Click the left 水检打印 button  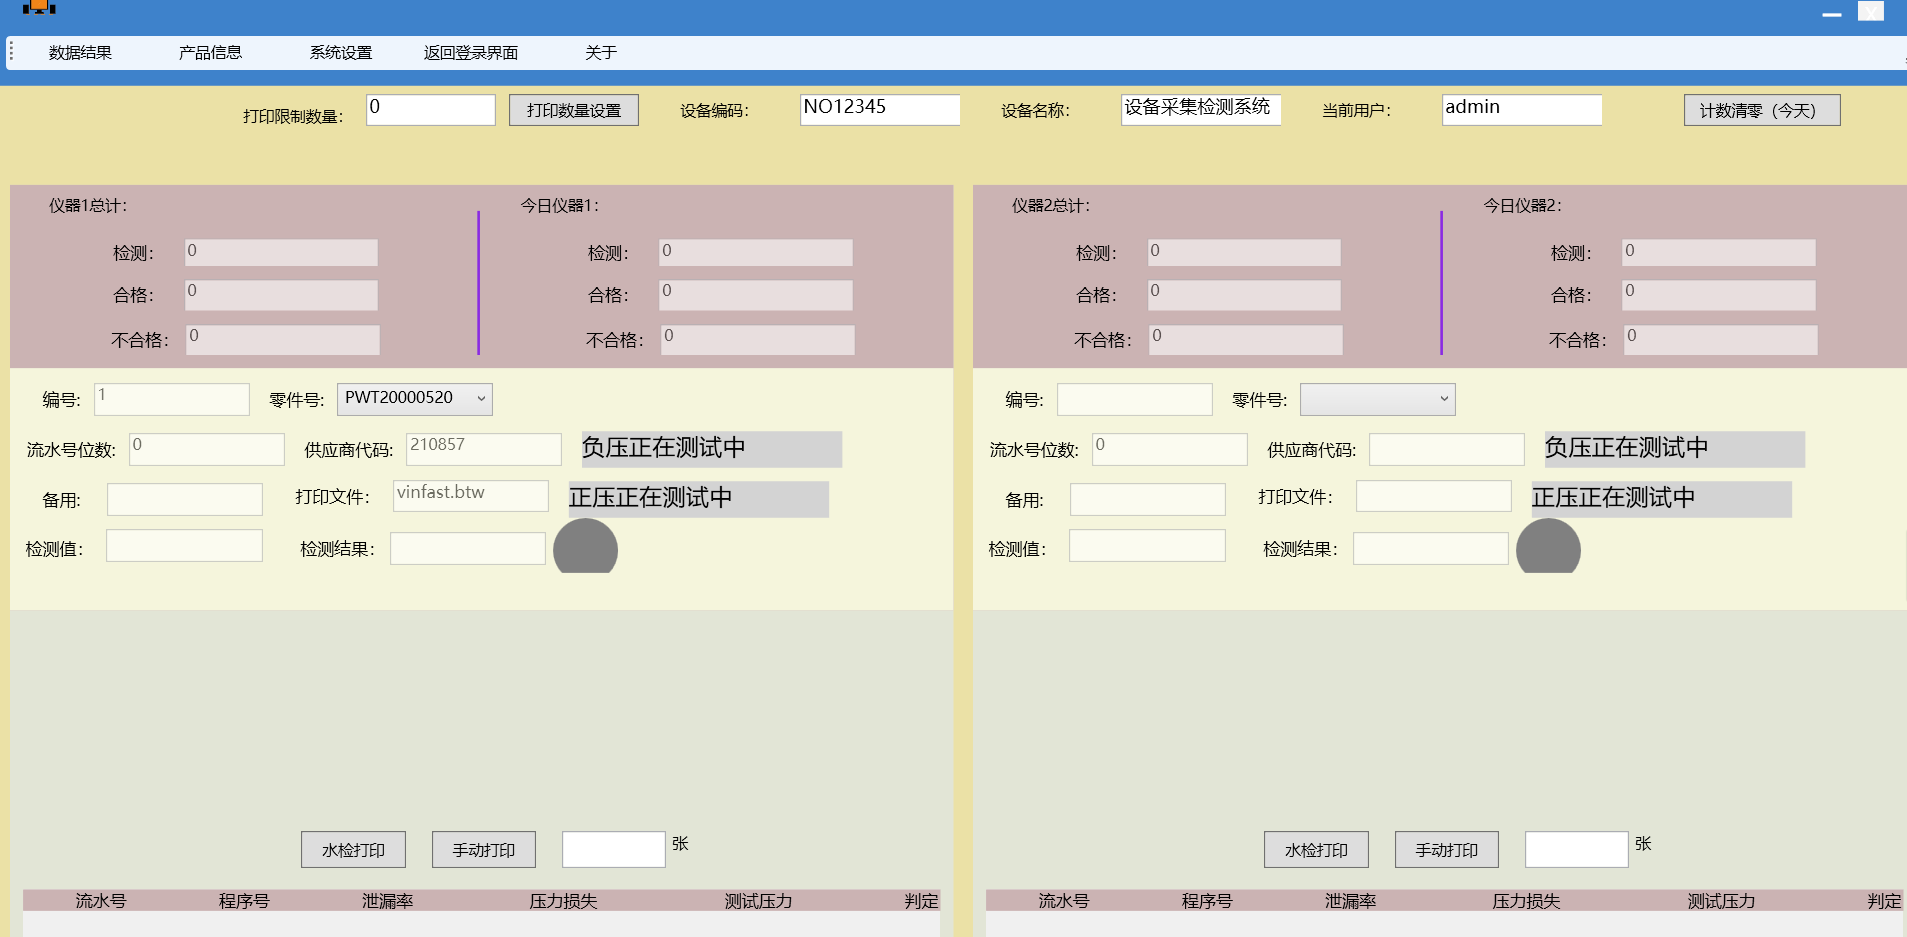354,850
